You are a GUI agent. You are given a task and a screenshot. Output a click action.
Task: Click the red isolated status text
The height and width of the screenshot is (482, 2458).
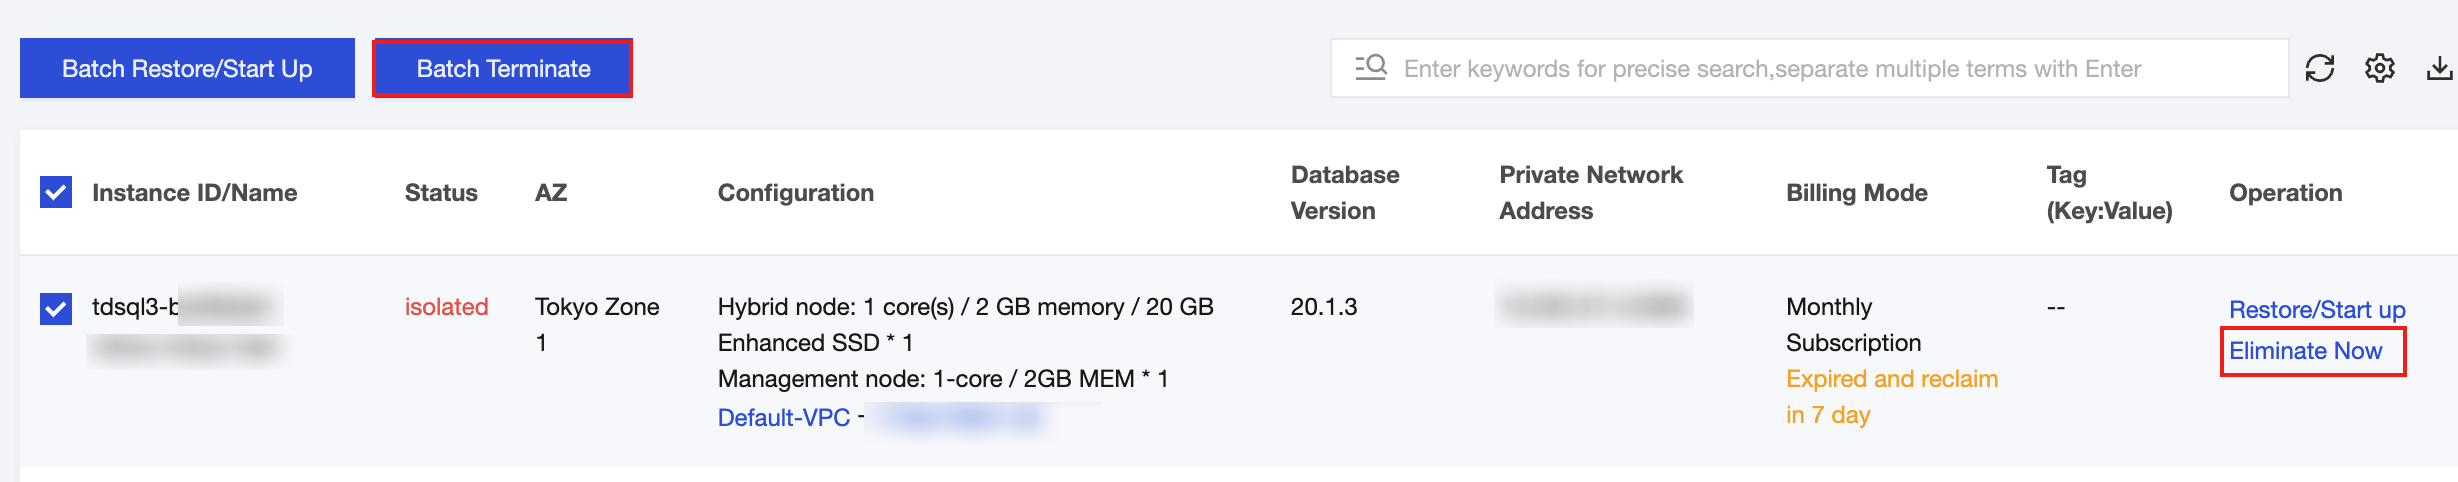[x=446, y=307]
